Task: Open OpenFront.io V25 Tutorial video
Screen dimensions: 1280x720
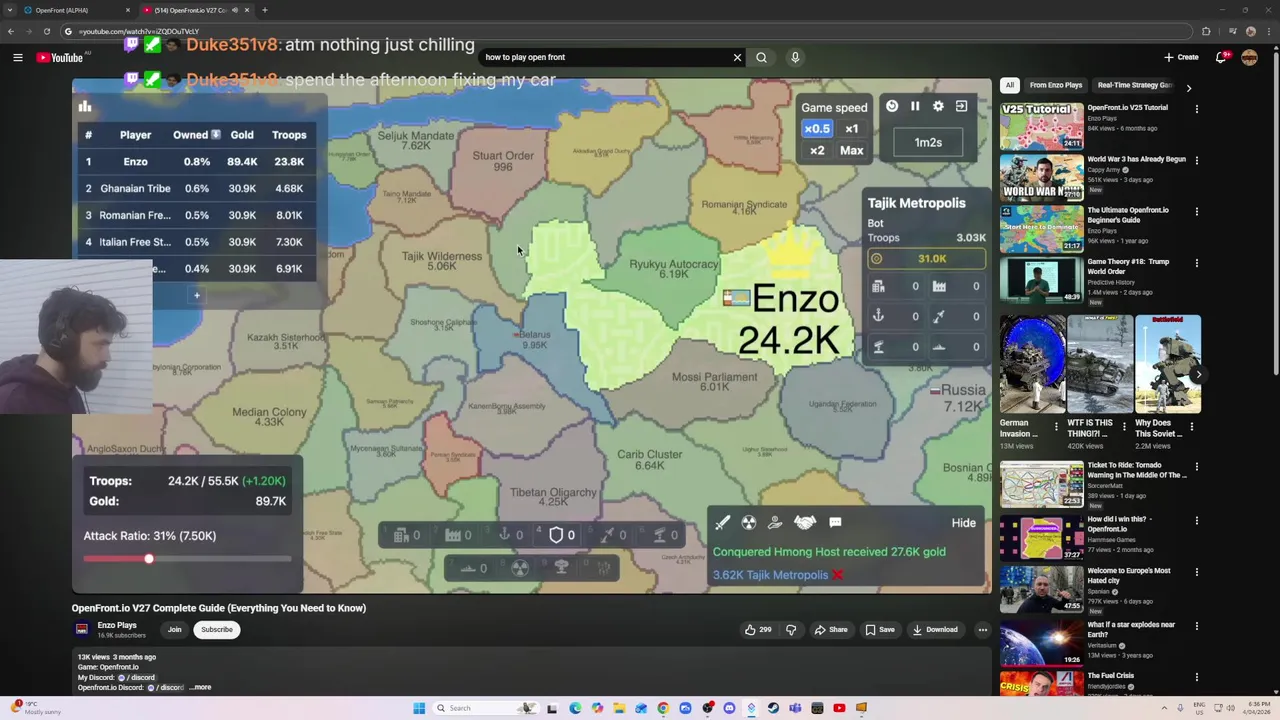Action: pos(1127,108)
